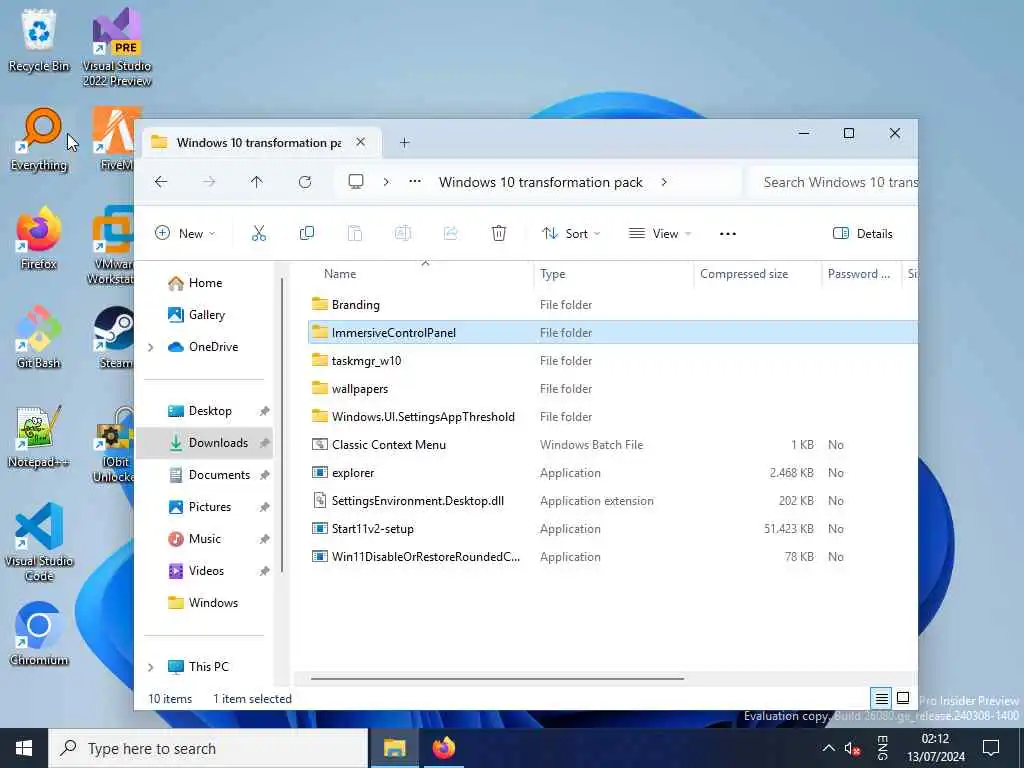Click the Windows Start button
The height and width of the screenshot is (768, 1024).
(x=24, y=748)
